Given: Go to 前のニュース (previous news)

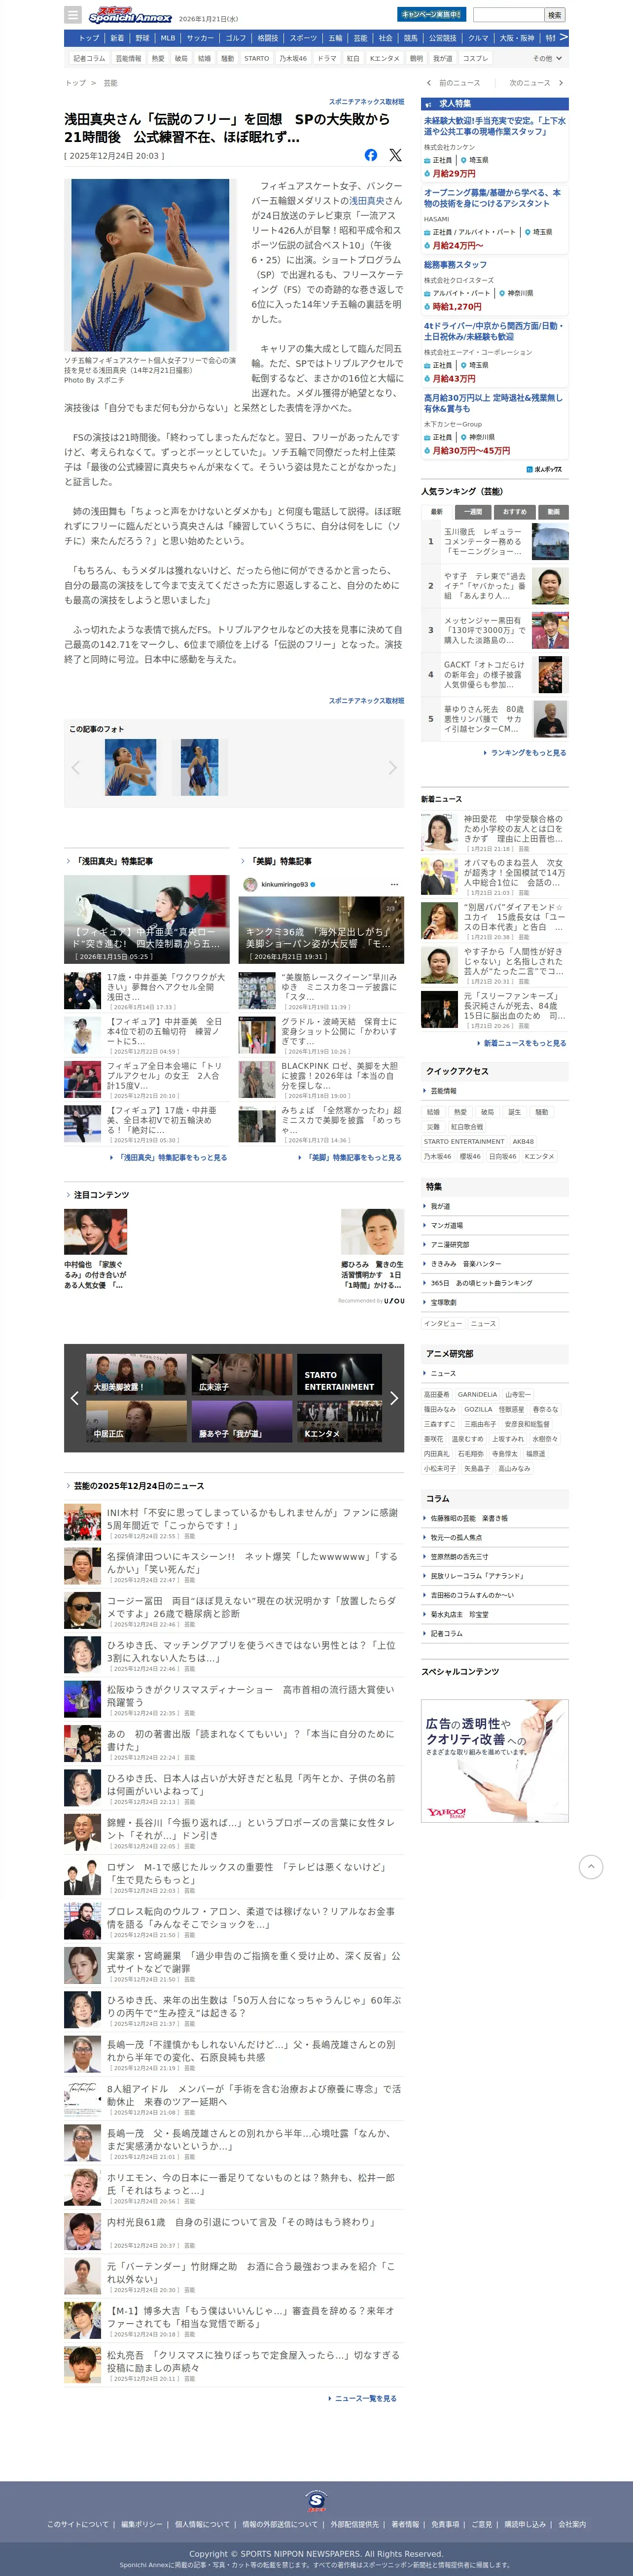Looking at the screenshot, I should (454, 83).
